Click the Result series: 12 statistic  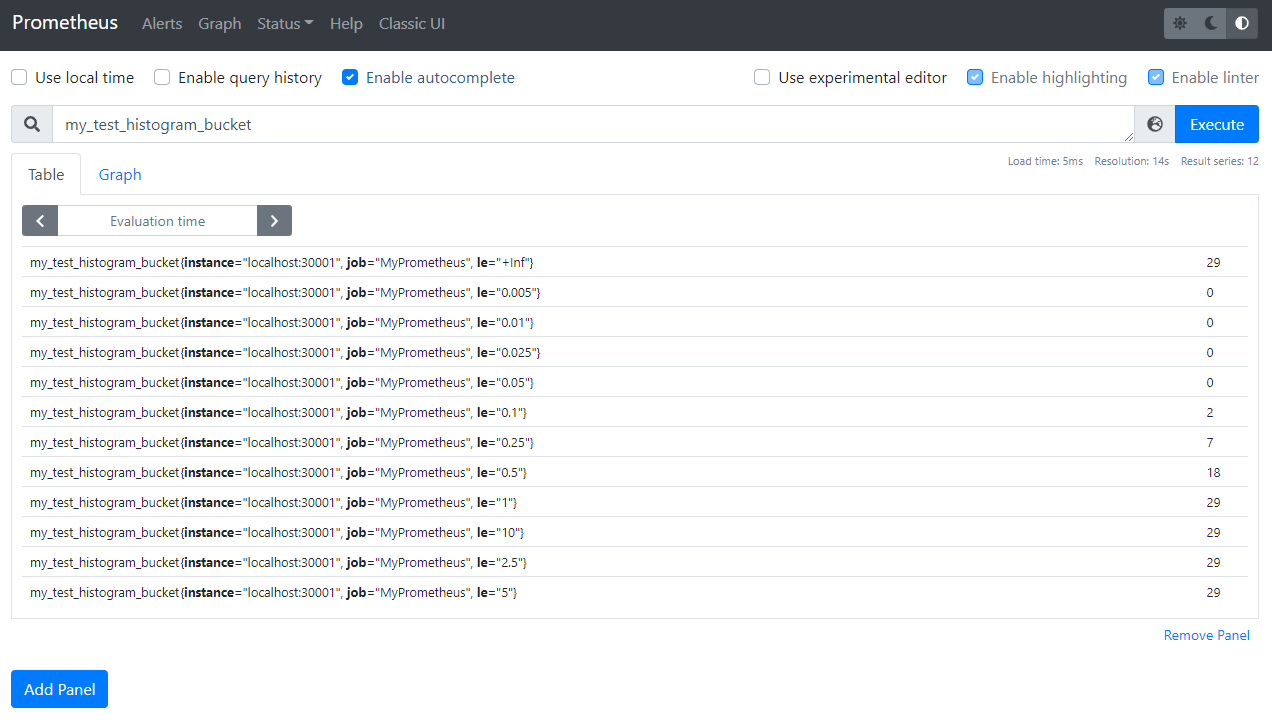click(1219, 161)
